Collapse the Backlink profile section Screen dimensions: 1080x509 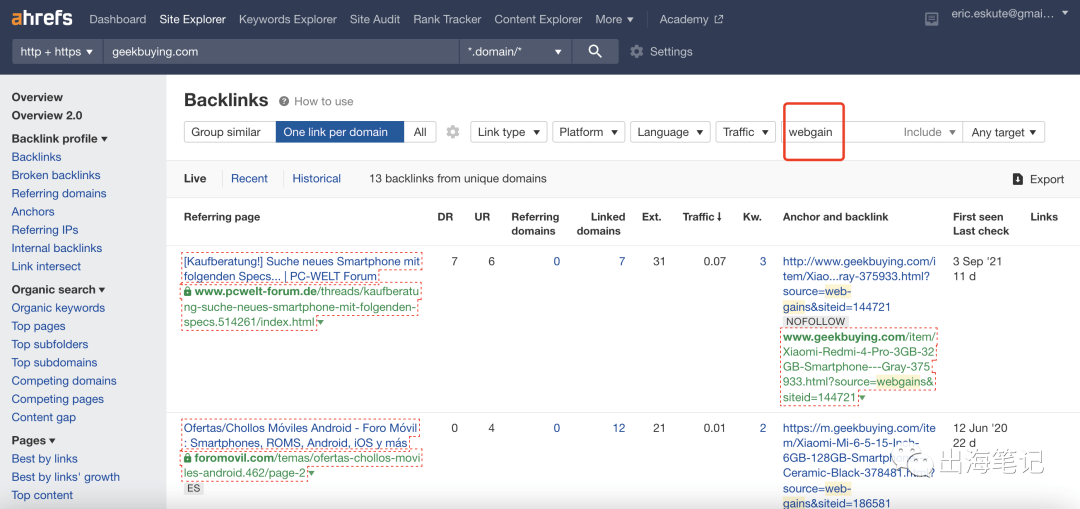[59, 138]
